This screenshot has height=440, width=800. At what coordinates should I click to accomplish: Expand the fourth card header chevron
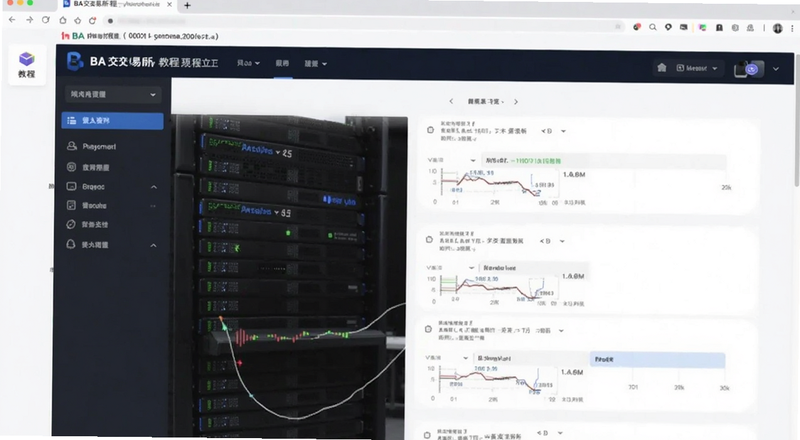coord(560,433)
